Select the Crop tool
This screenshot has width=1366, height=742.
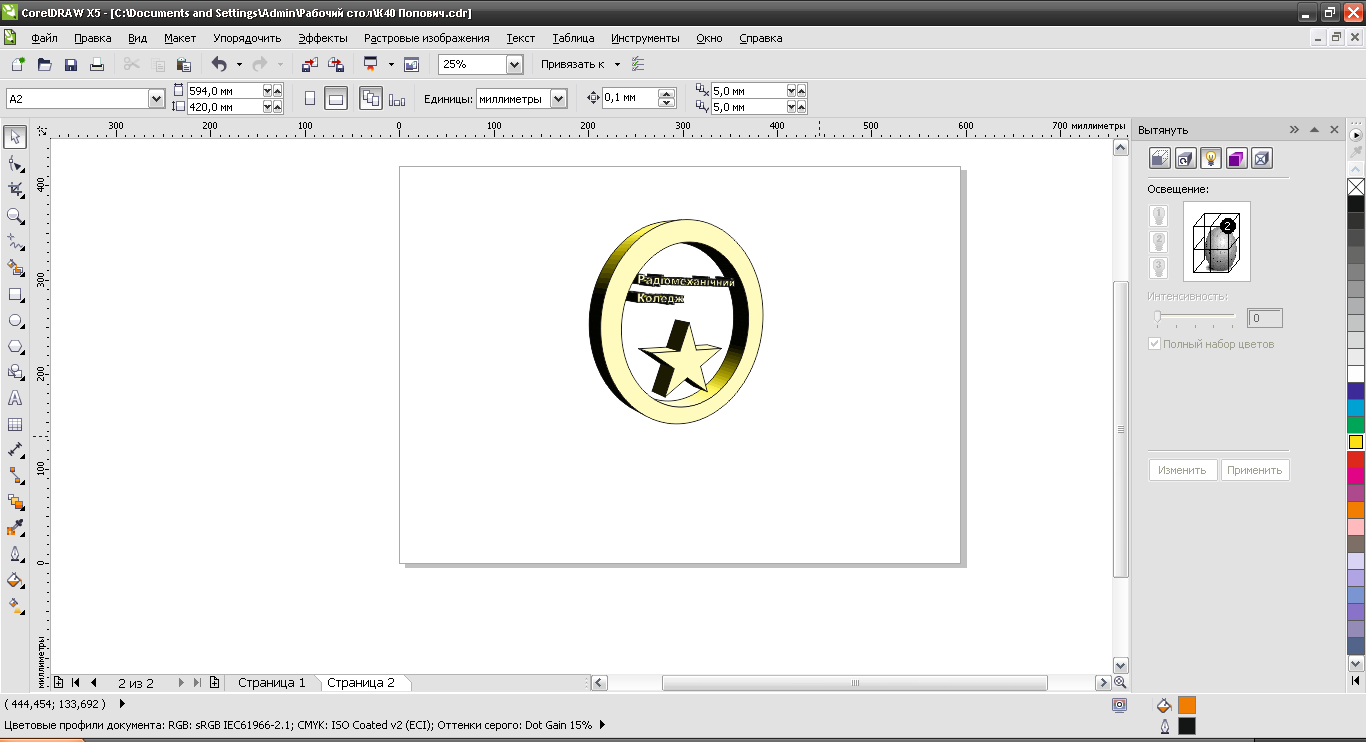click(x=15, y=189)
